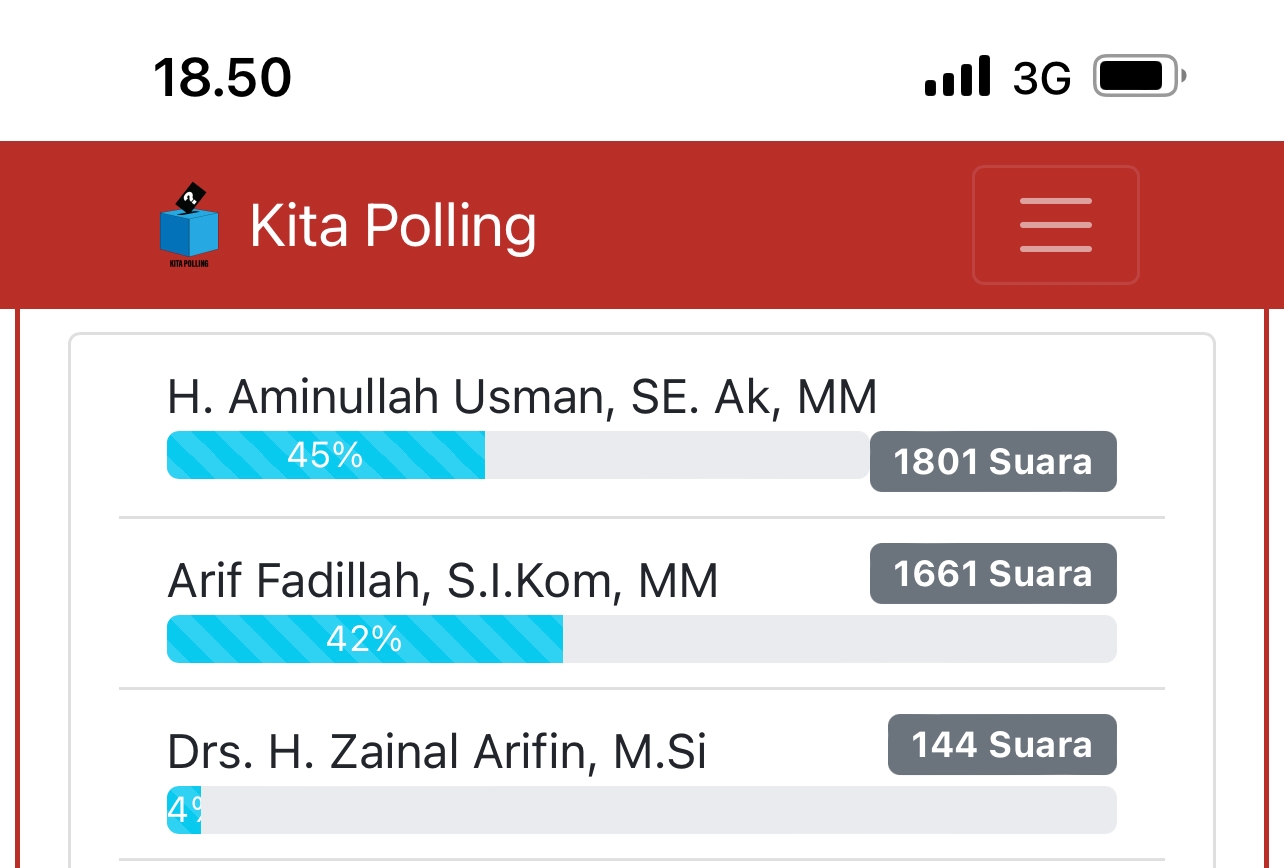Select the 1661 Suara badge
The width and height of the screenshot is (1284, 868).
[x=992, y=573]
